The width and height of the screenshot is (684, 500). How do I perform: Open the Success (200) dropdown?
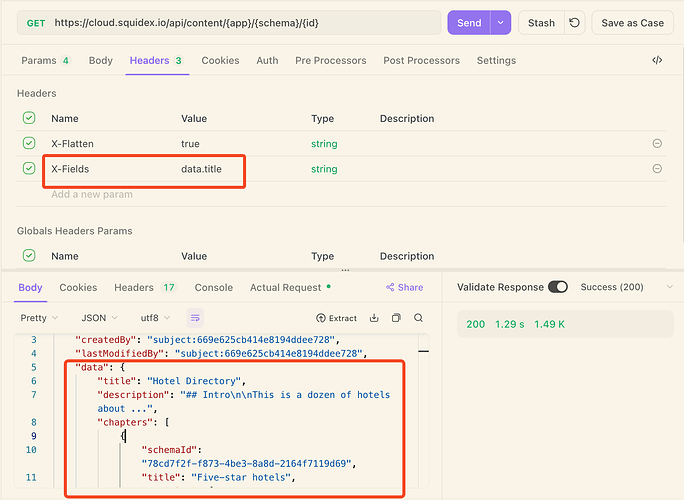(612, 287)
